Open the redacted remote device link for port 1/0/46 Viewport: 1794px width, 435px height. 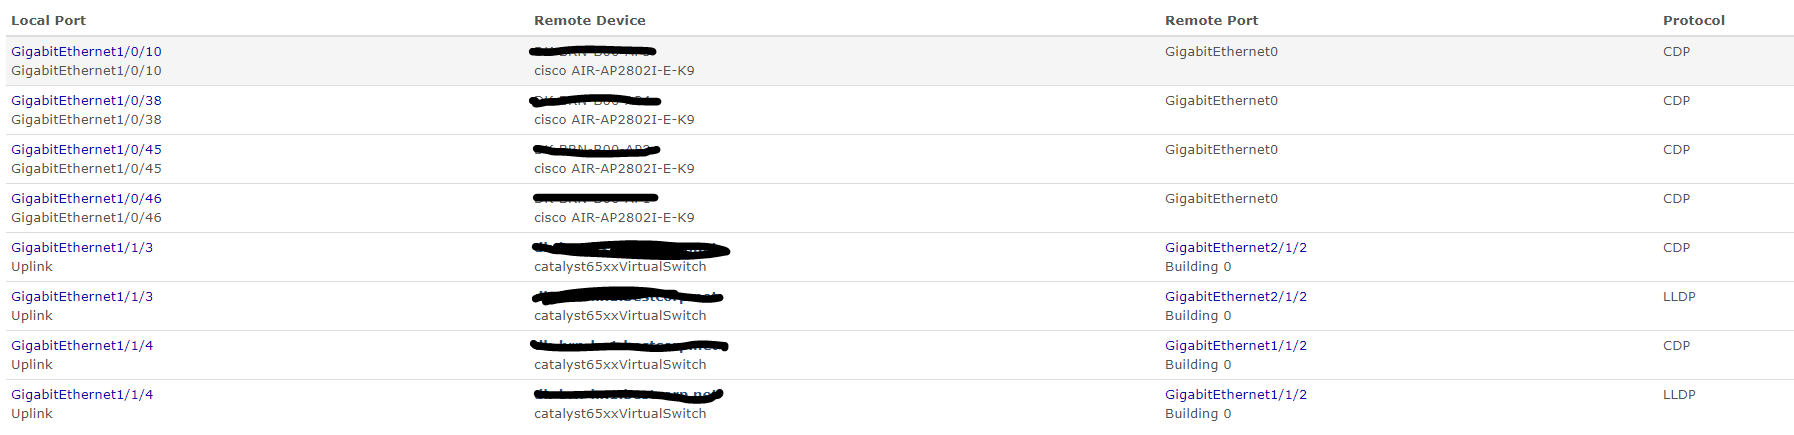[595, 199]
